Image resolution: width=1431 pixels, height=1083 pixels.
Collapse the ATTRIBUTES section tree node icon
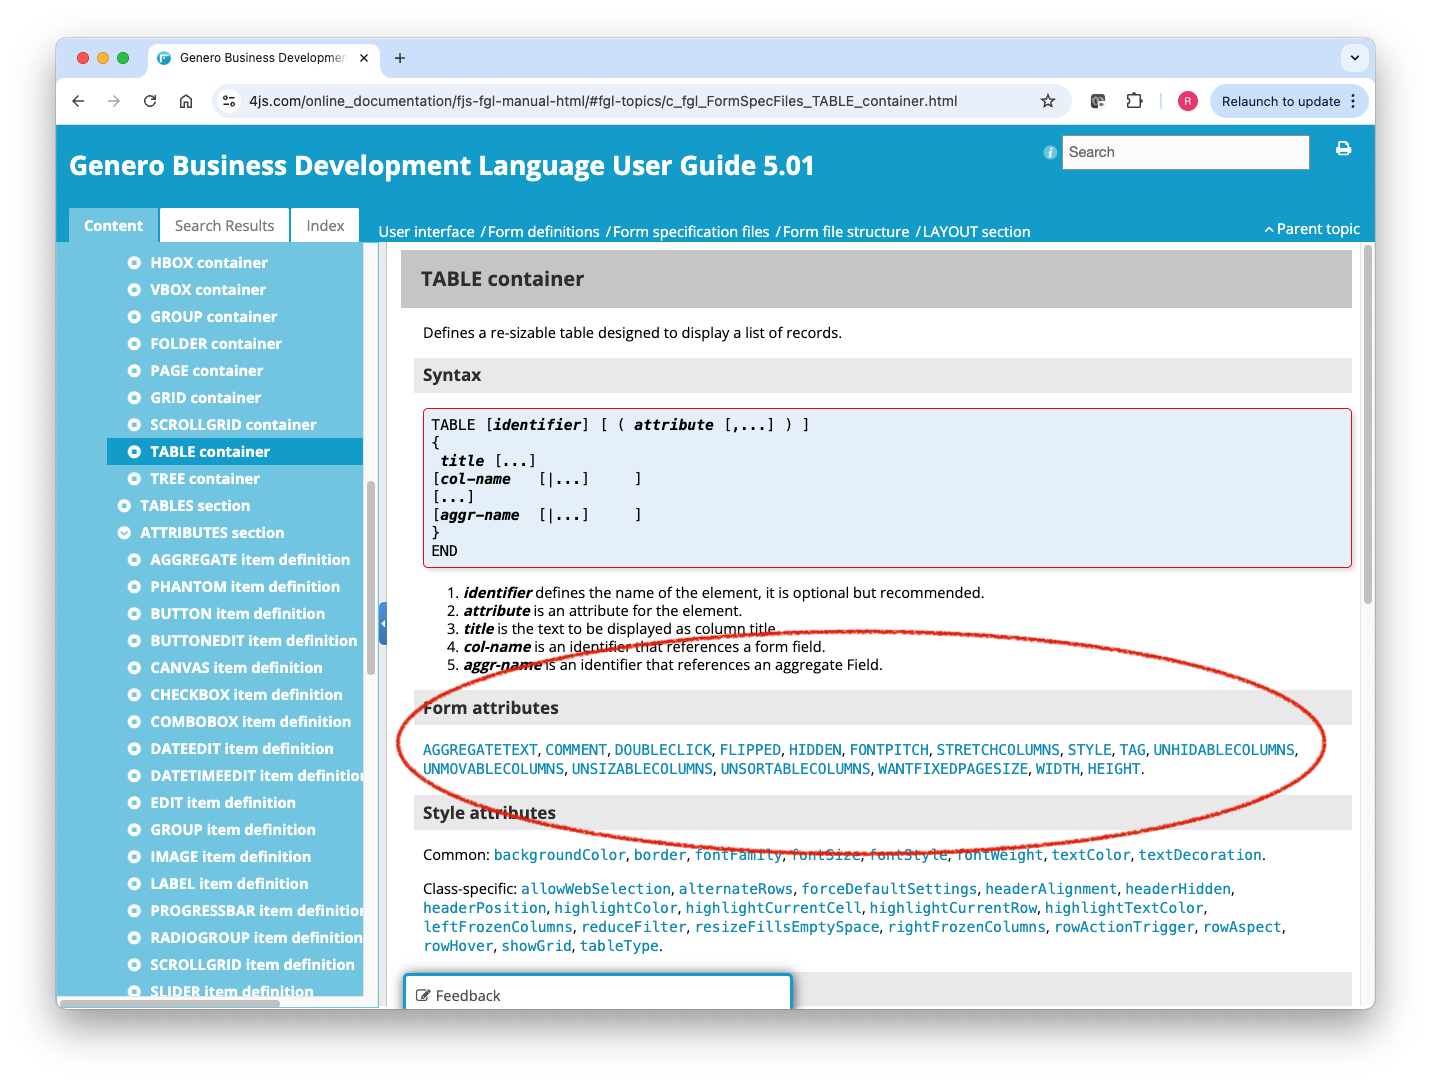pos(124,533)
